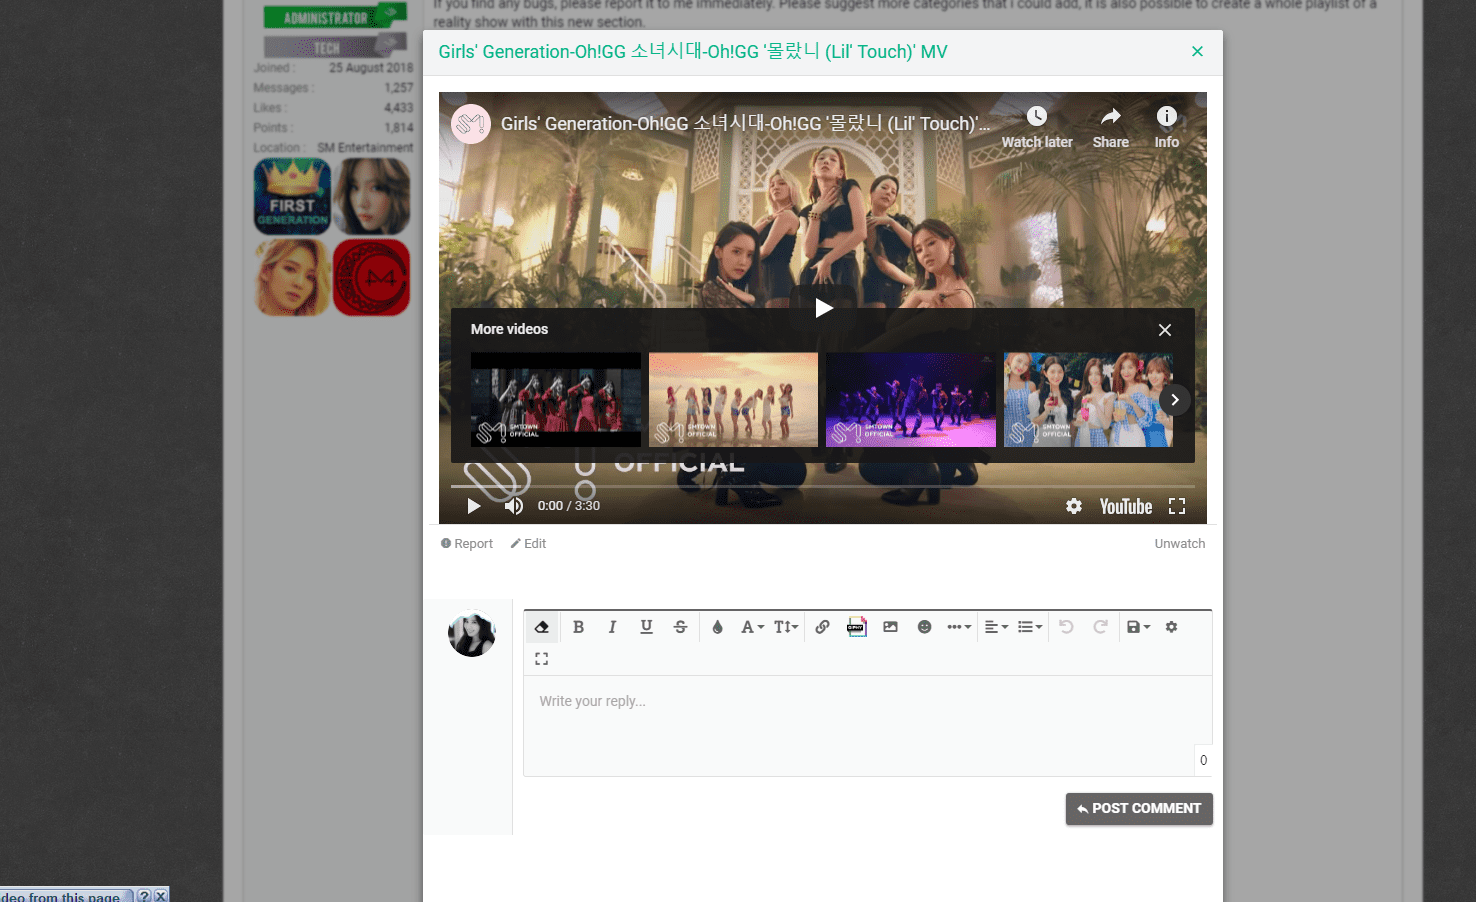
Task: Add video to Watch later
Action: coord(1037,127)
